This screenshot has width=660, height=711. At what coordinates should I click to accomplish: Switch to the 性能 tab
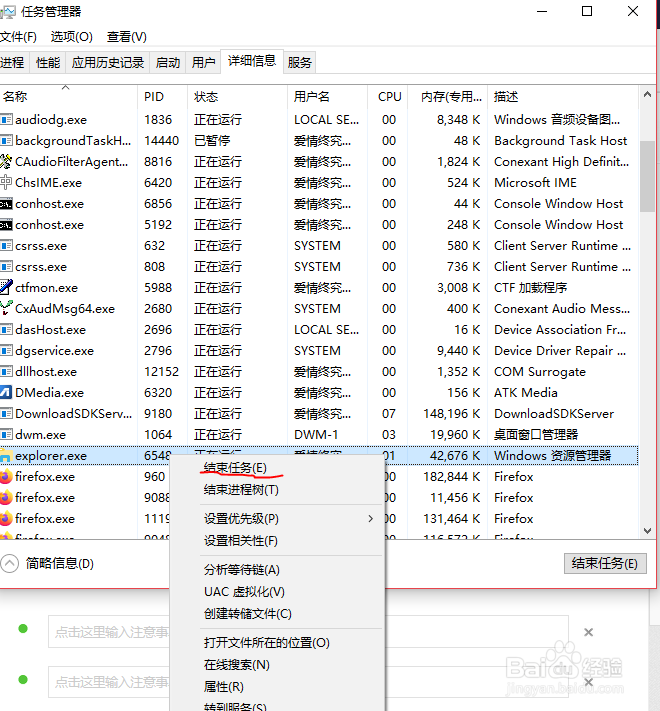click(x=48, y=62)
